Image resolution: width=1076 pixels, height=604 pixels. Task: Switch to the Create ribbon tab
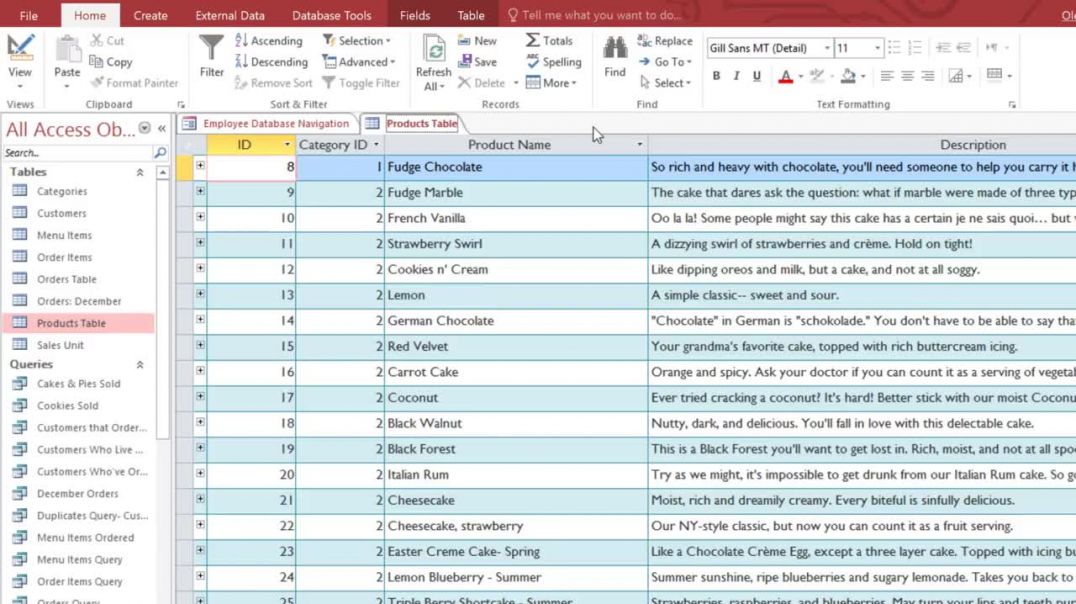click(150, 15)
